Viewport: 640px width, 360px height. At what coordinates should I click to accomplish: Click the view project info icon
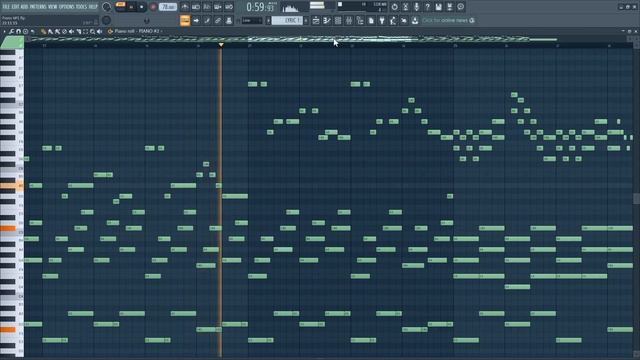[460, 7]
